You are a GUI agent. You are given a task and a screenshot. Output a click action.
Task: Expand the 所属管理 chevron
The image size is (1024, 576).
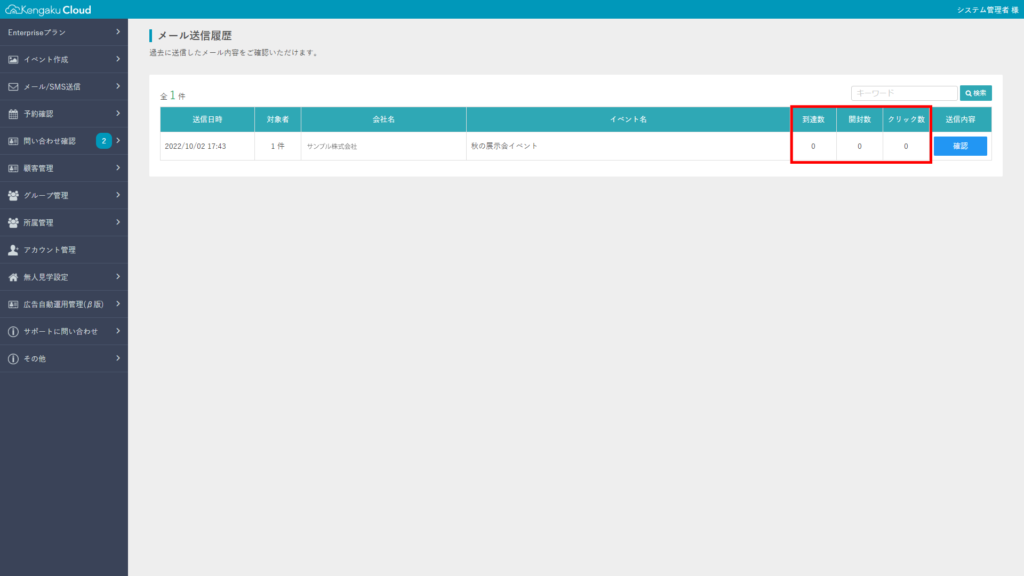[x=118, y=223]
